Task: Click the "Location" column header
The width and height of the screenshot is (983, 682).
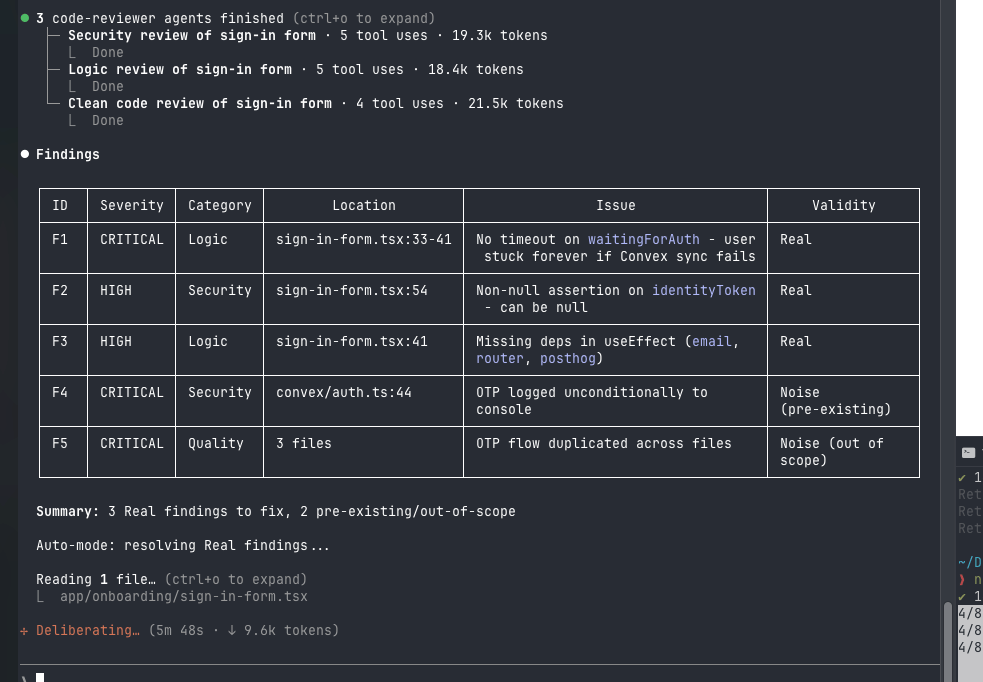Action: 364,206
